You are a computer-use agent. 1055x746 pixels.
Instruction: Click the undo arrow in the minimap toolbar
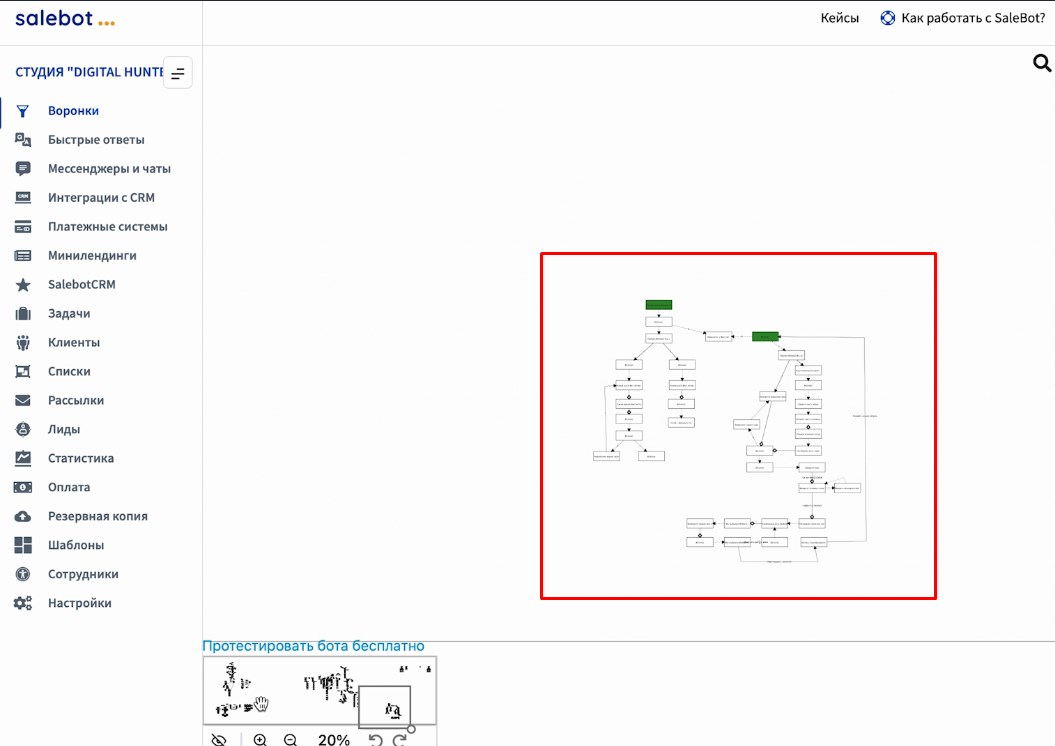(375, 740)
